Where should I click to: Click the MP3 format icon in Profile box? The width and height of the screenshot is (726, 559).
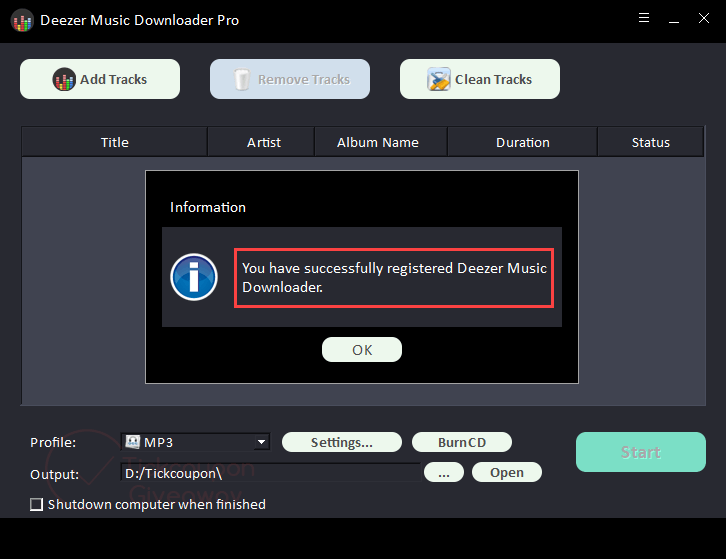[132, 442]
